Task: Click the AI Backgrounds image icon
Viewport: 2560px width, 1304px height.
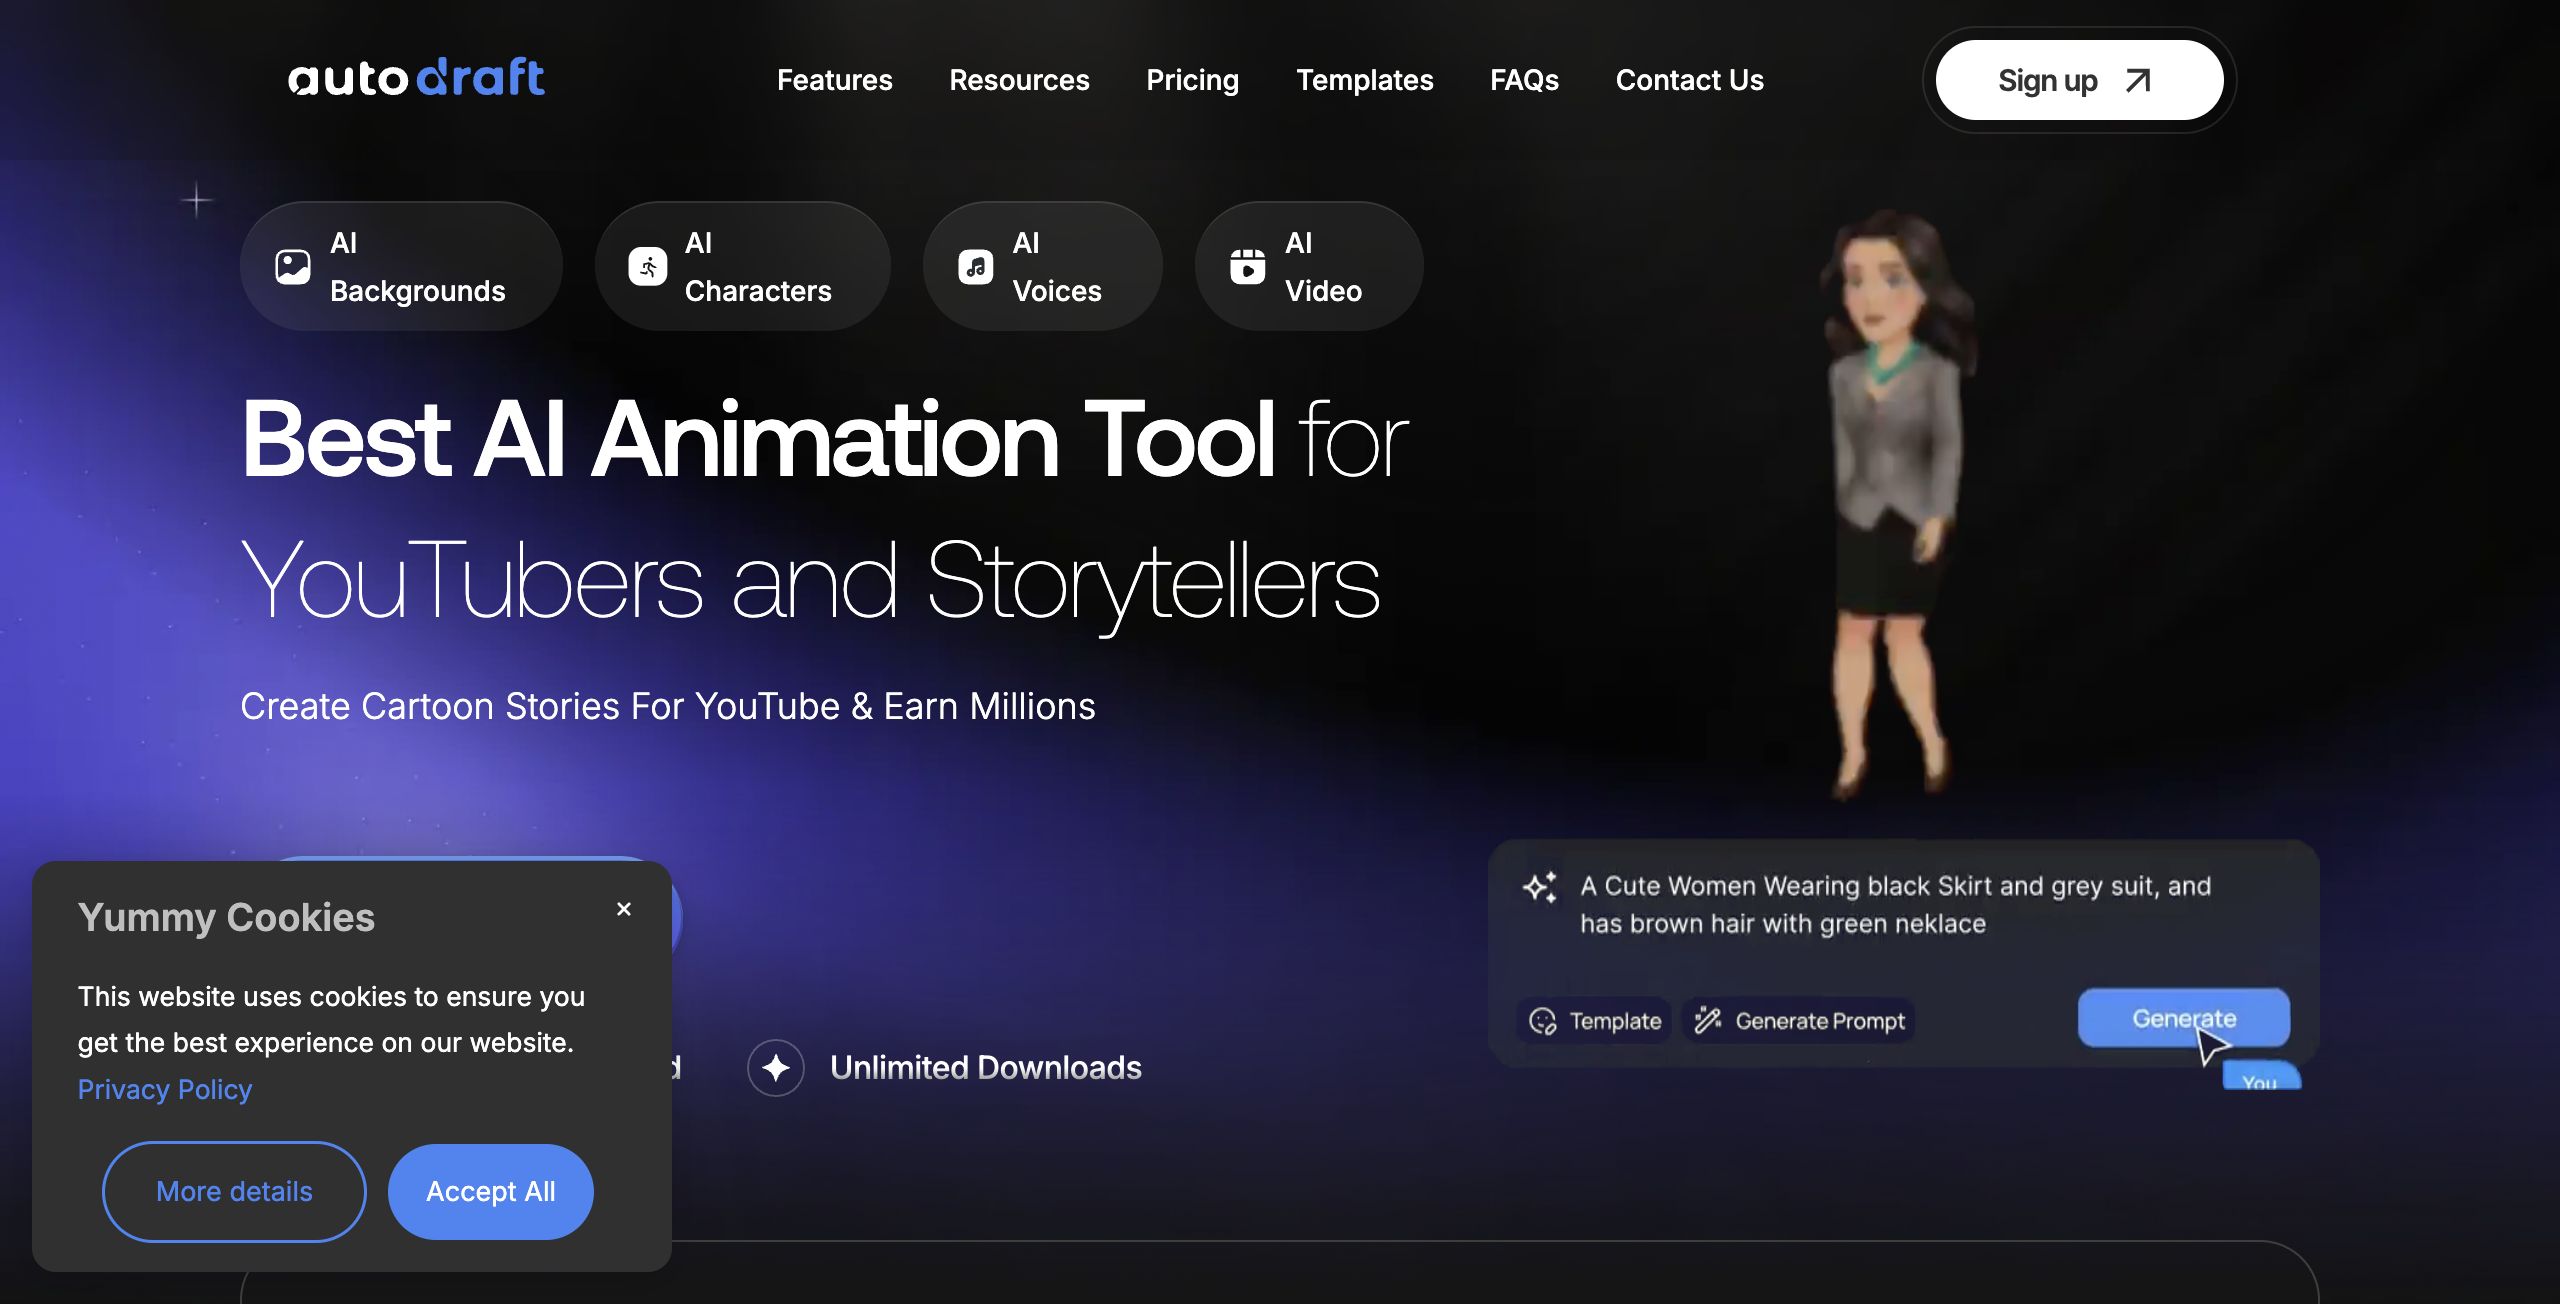Action: pos(293,266)
